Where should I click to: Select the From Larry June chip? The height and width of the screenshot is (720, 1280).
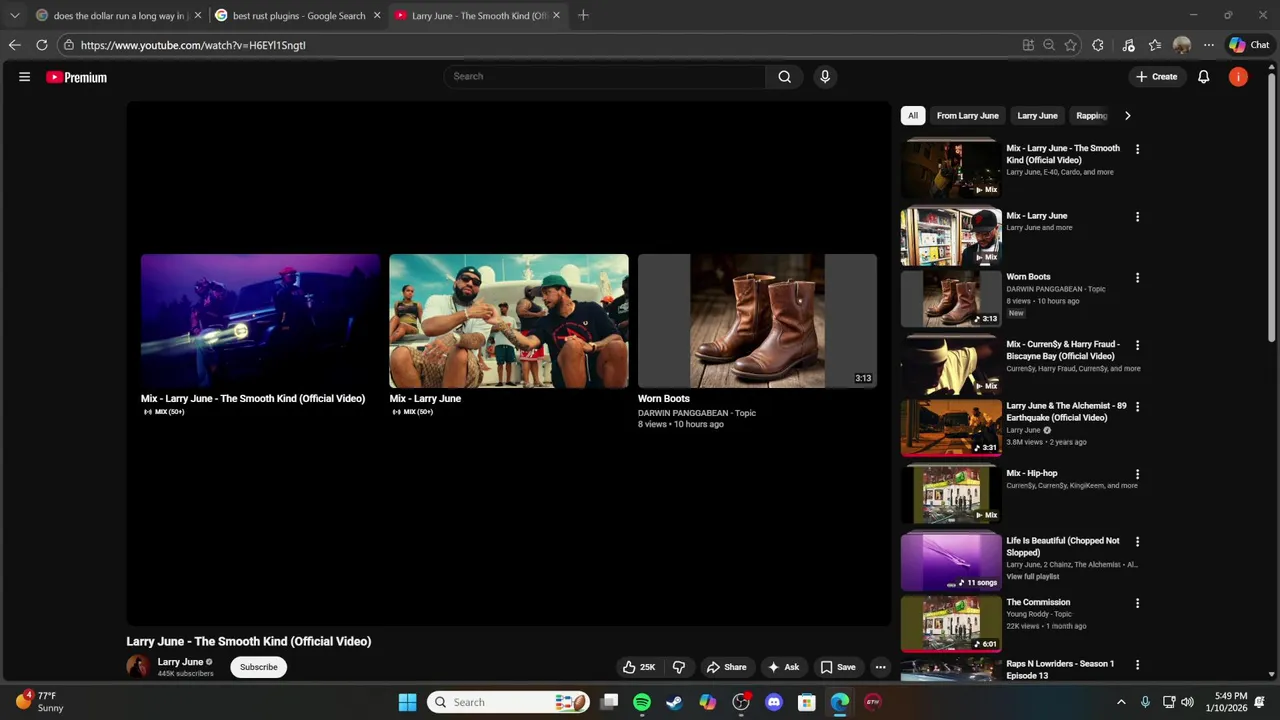(x=967, y=116)
